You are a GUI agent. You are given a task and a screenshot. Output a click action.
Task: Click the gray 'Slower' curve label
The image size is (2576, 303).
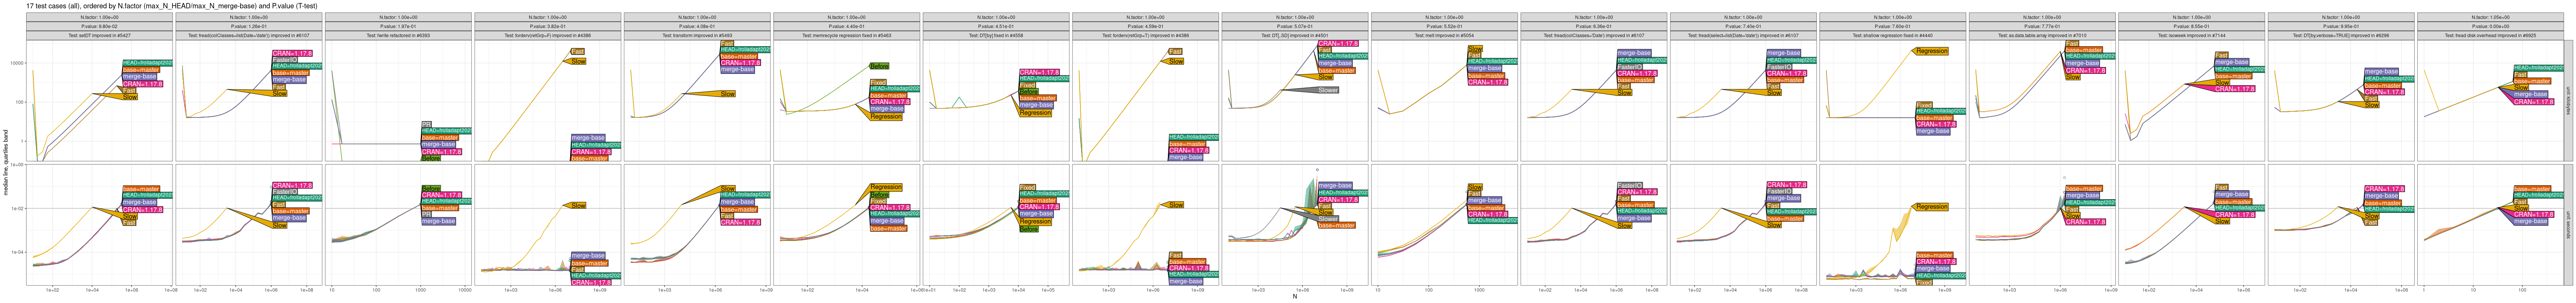tap(1327, 90)
